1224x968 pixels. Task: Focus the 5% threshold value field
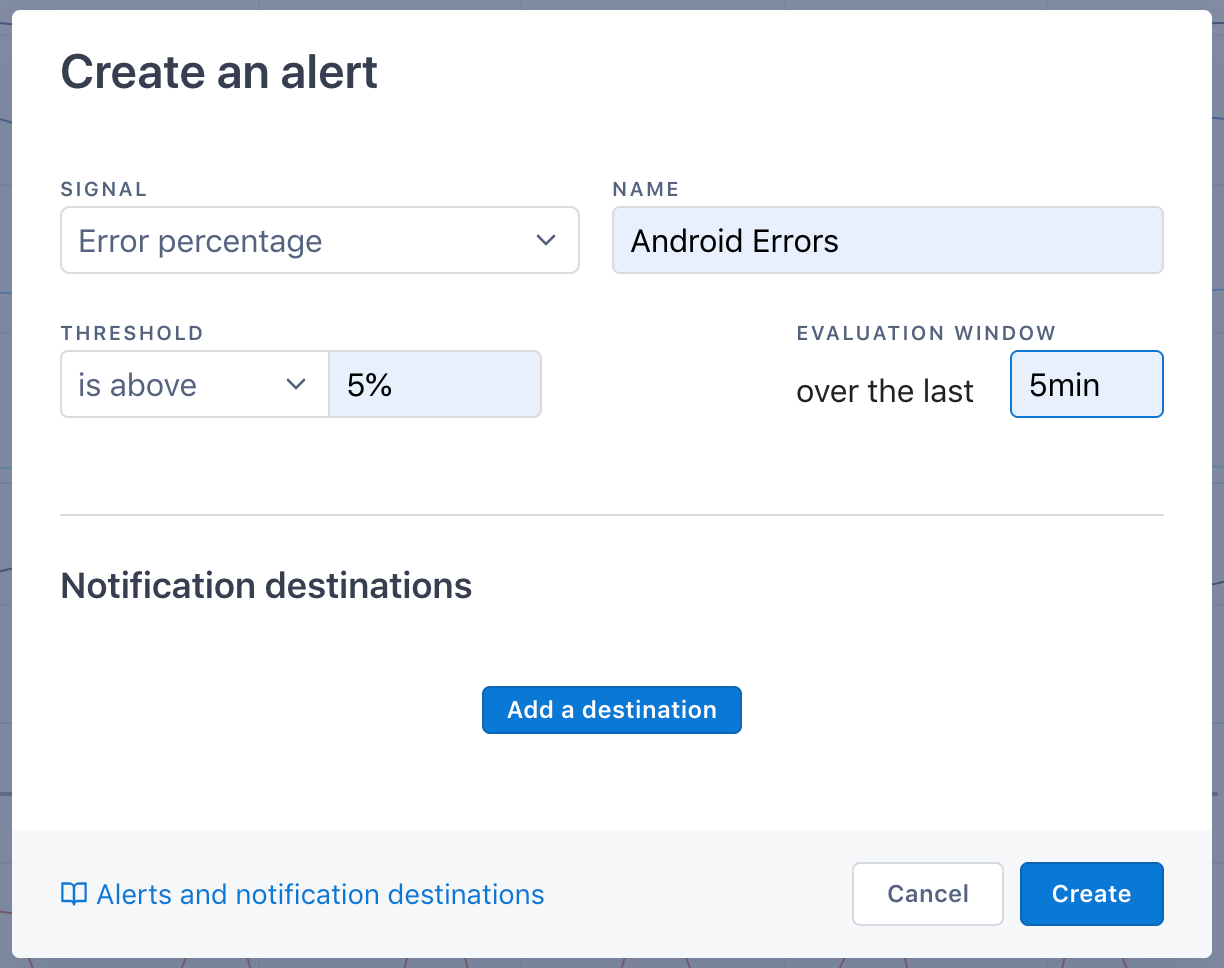tap(435, 385)
